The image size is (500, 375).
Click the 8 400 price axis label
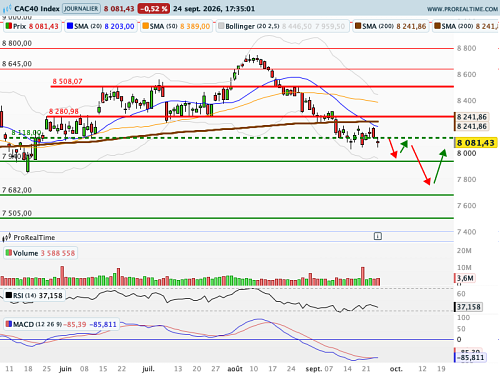[466, 101]
